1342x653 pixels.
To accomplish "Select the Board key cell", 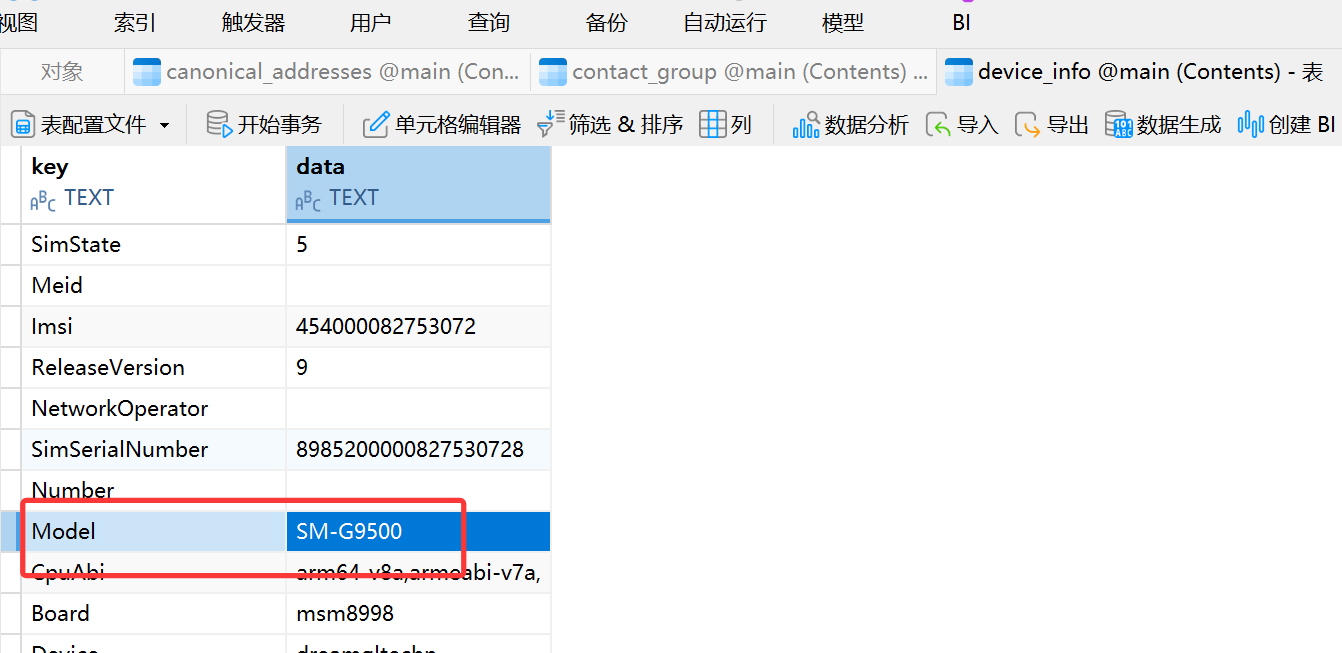I will point(154,613).
